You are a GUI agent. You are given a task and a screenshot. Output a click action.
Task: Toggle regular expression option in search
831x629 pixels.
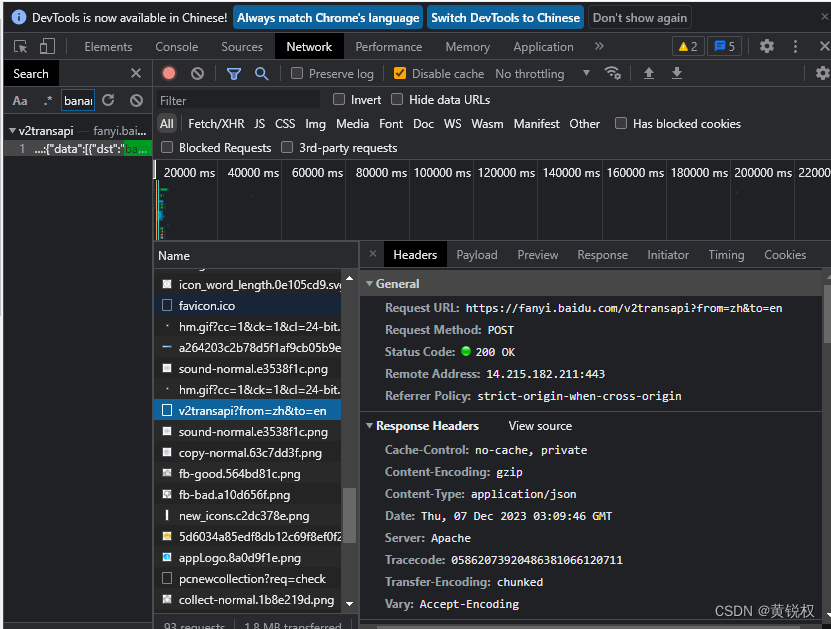click(x=48, y=101)
